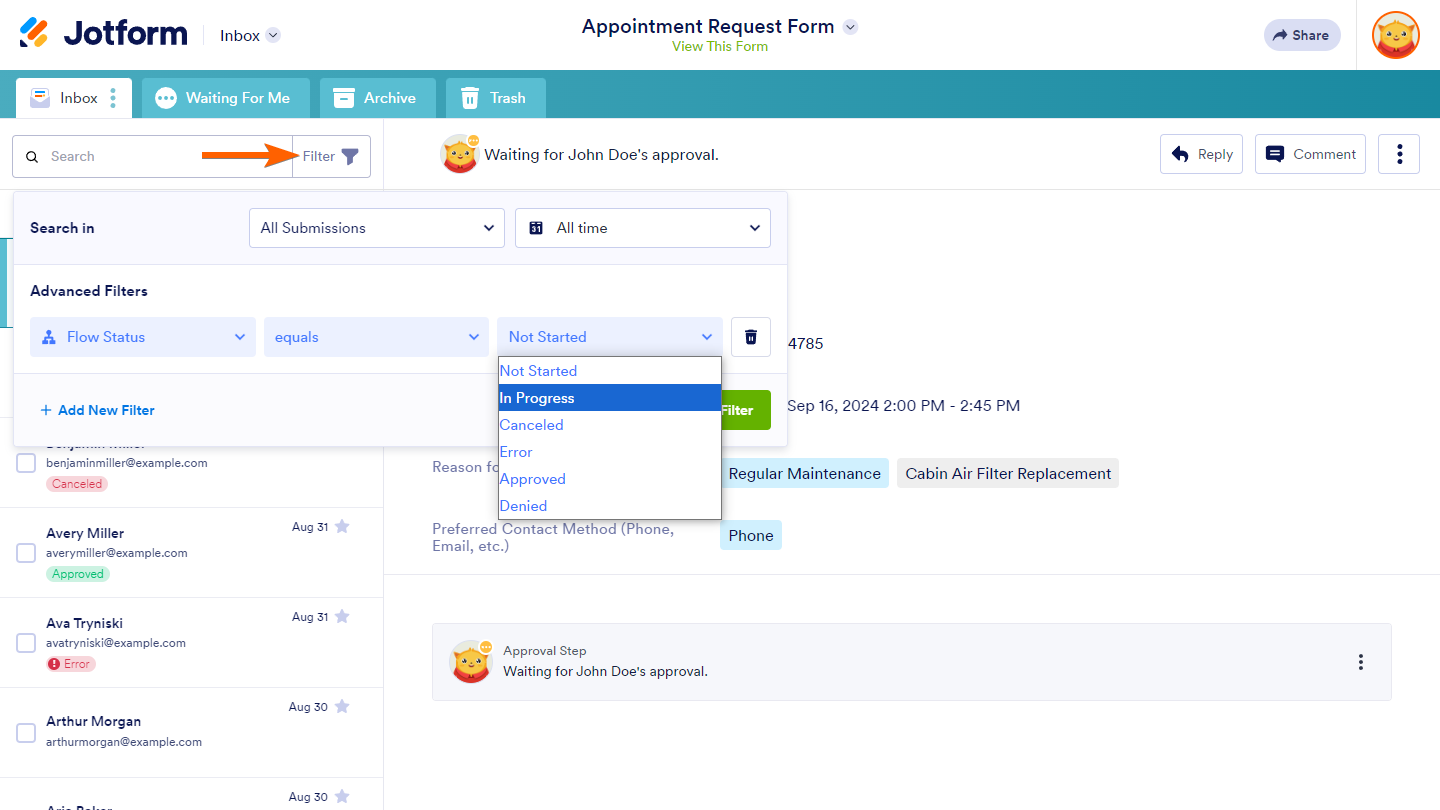Tick the Arthur Morgan submission checkbox

pos(26,733)
